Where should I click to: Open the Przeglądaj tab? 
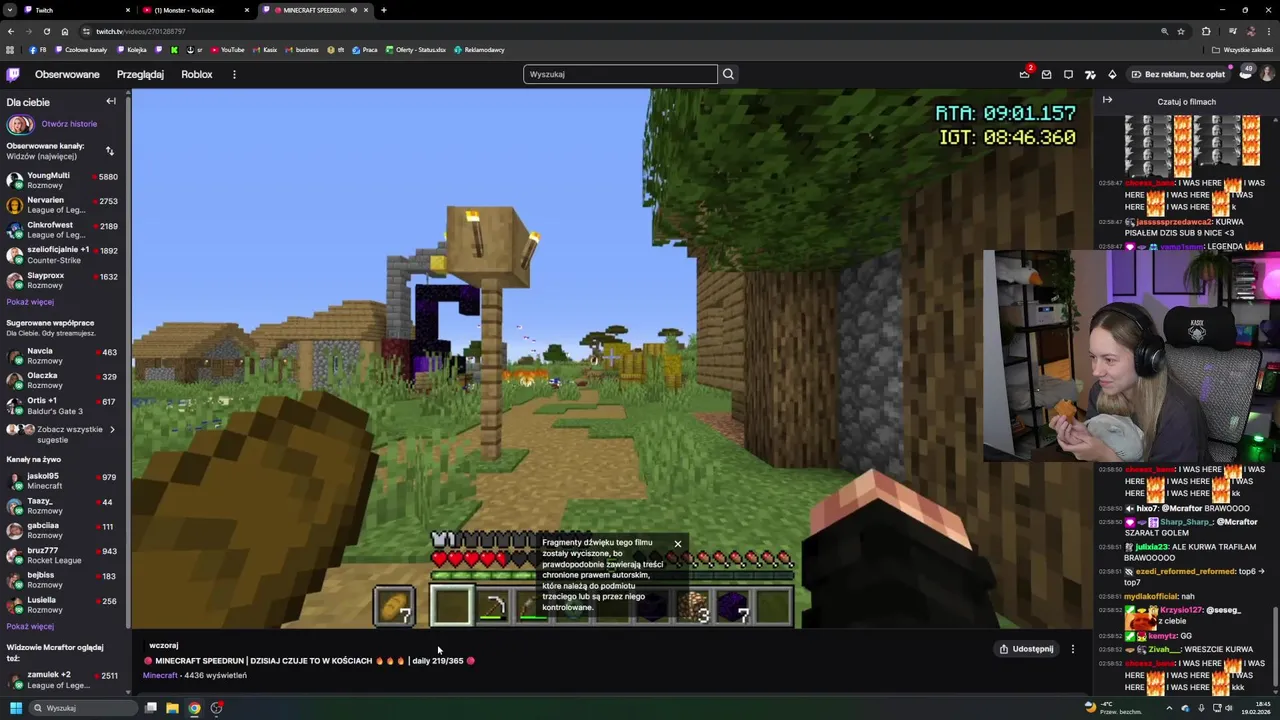(140, 74)
